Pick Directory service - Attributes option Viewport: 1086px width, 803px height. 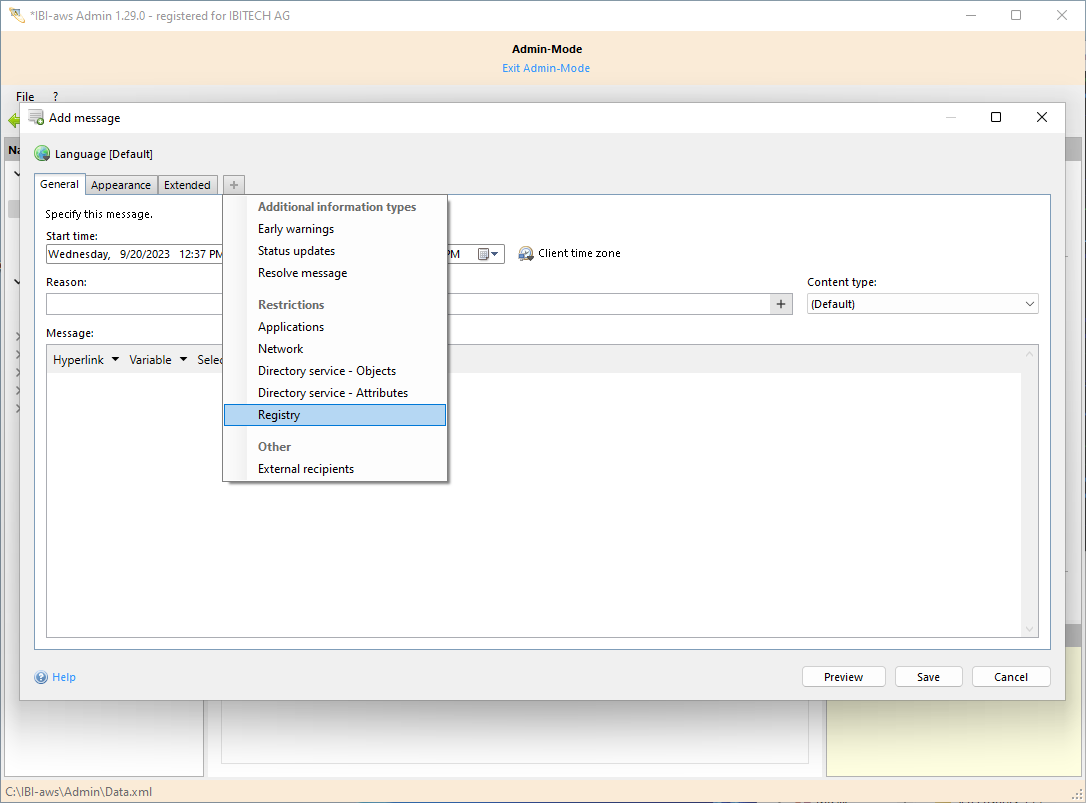tap(333, 393)
